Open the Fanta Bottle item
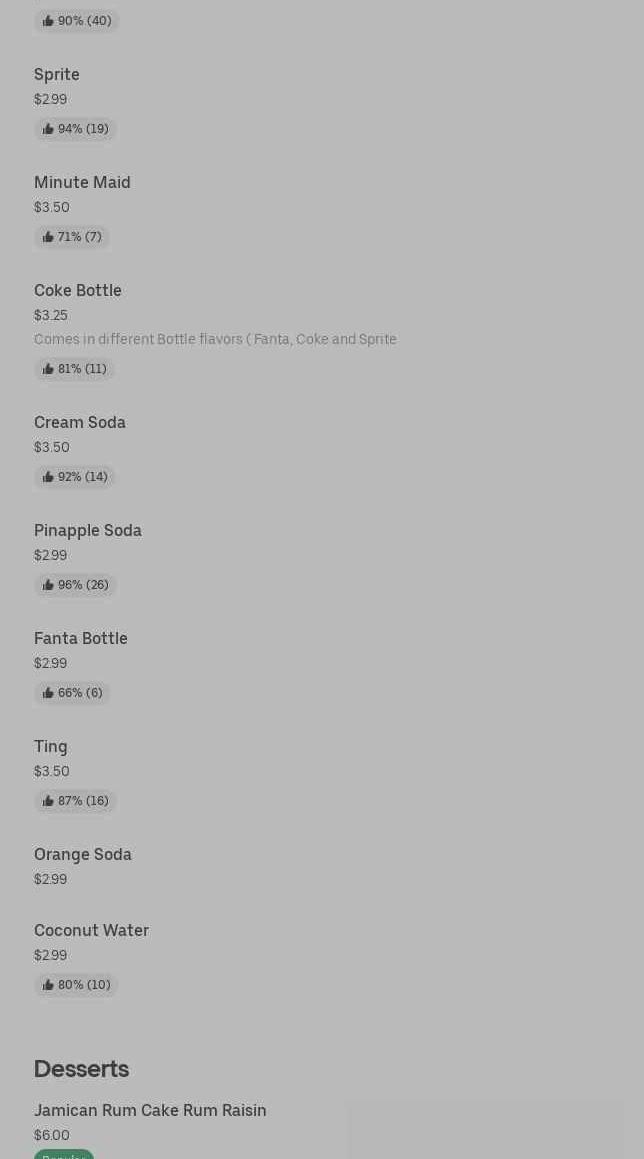644x1159 pixels. 81,638
